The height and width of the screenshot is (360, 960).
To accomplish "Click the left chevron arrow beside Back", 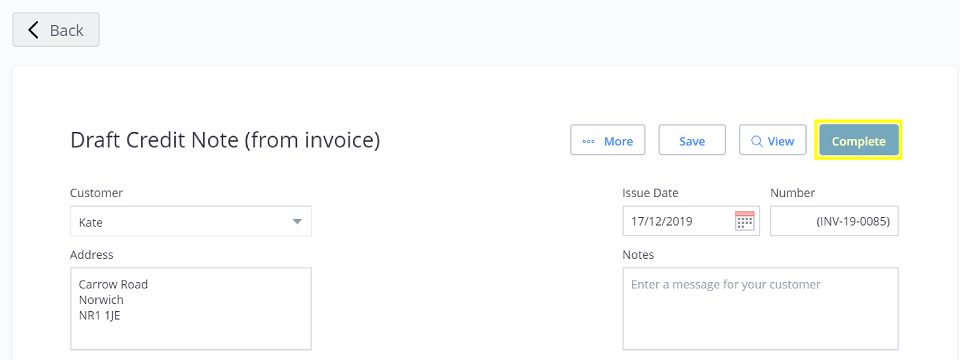I will 33,30.
